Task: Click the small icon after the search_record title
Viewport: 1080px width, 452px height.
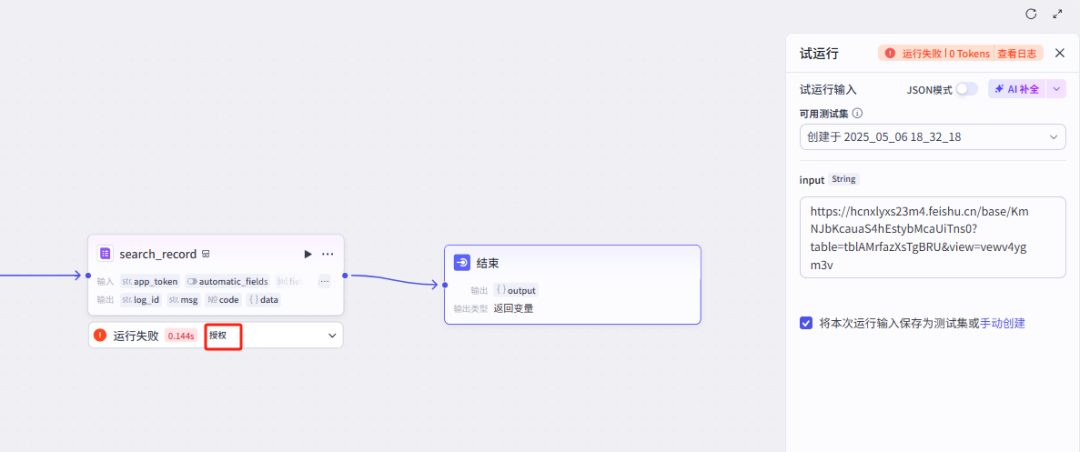Action: pyautogui.click(x=206, y=254)
